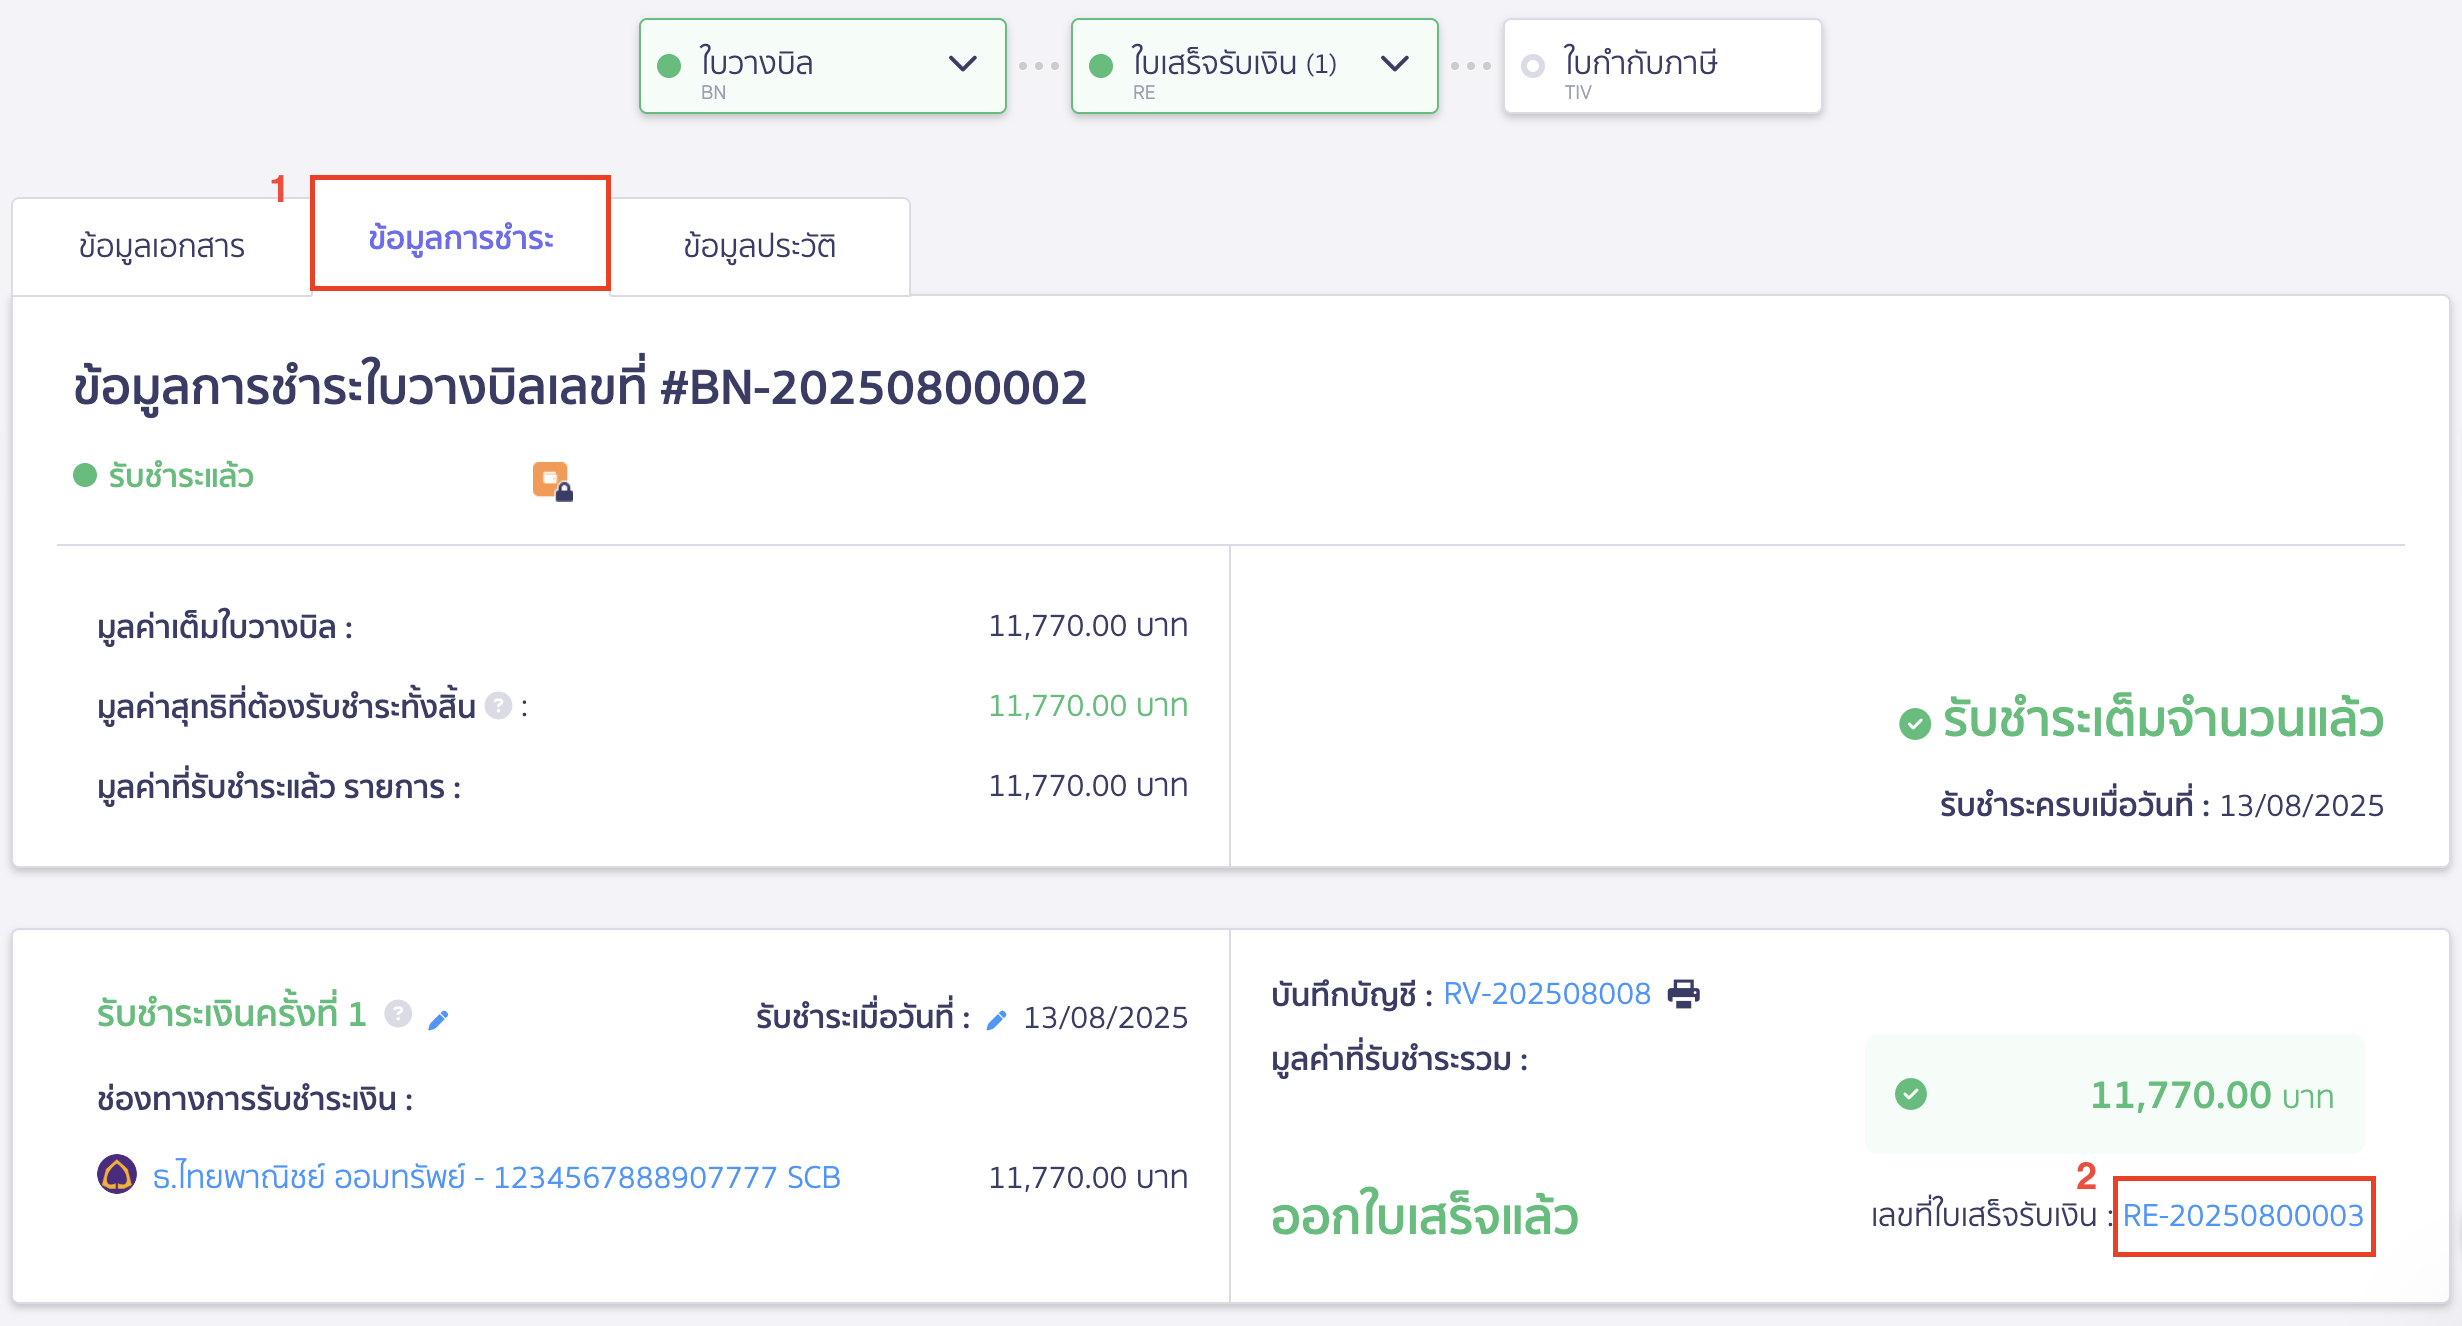Edit the รับชำระเมื่อวันที่ date with pencil icon

pos(996,1019)
